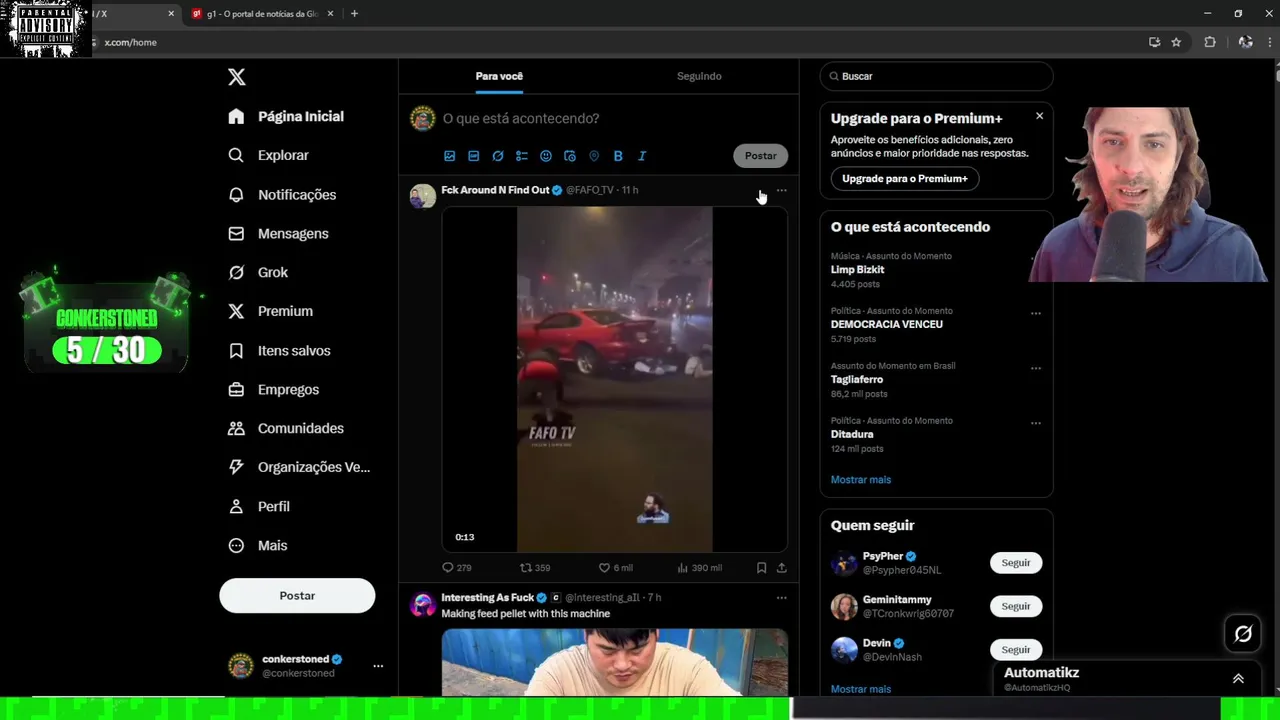This screenshot has width=1280, height=720.
Task: Open Explorar in the sidebar
Action: (268, 155)
